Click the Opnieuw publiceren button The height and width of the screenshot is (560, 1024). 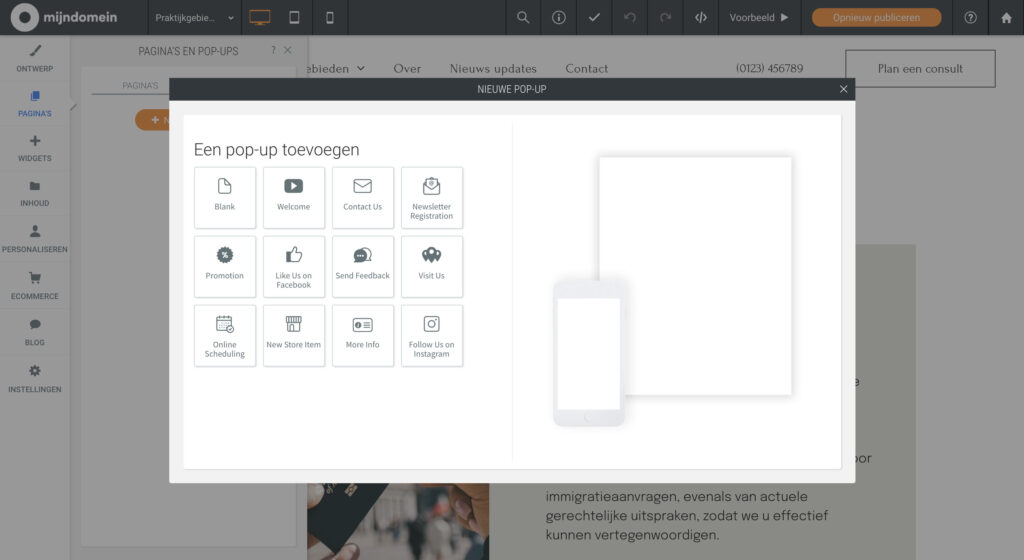tap(876, 17)
